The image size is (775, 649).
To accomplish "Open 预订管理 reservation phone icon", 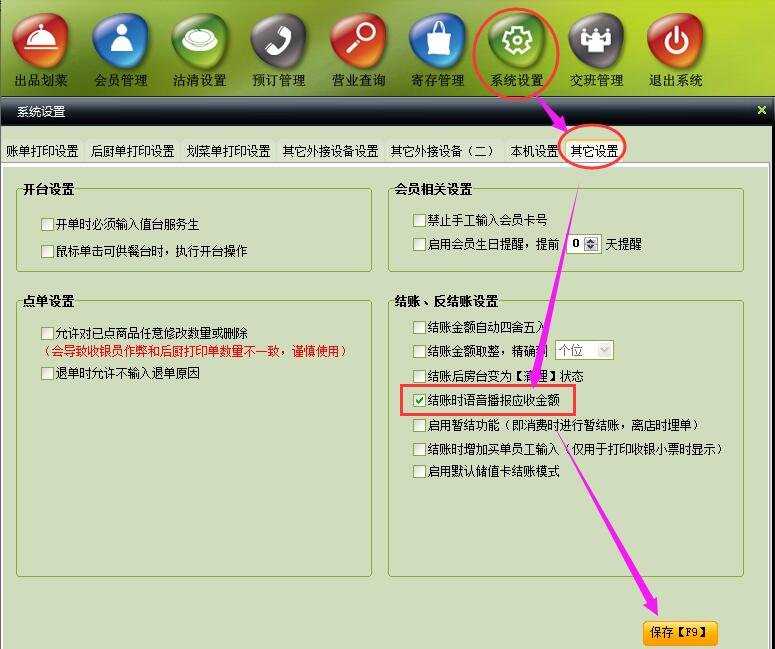I will pos(278,42).
